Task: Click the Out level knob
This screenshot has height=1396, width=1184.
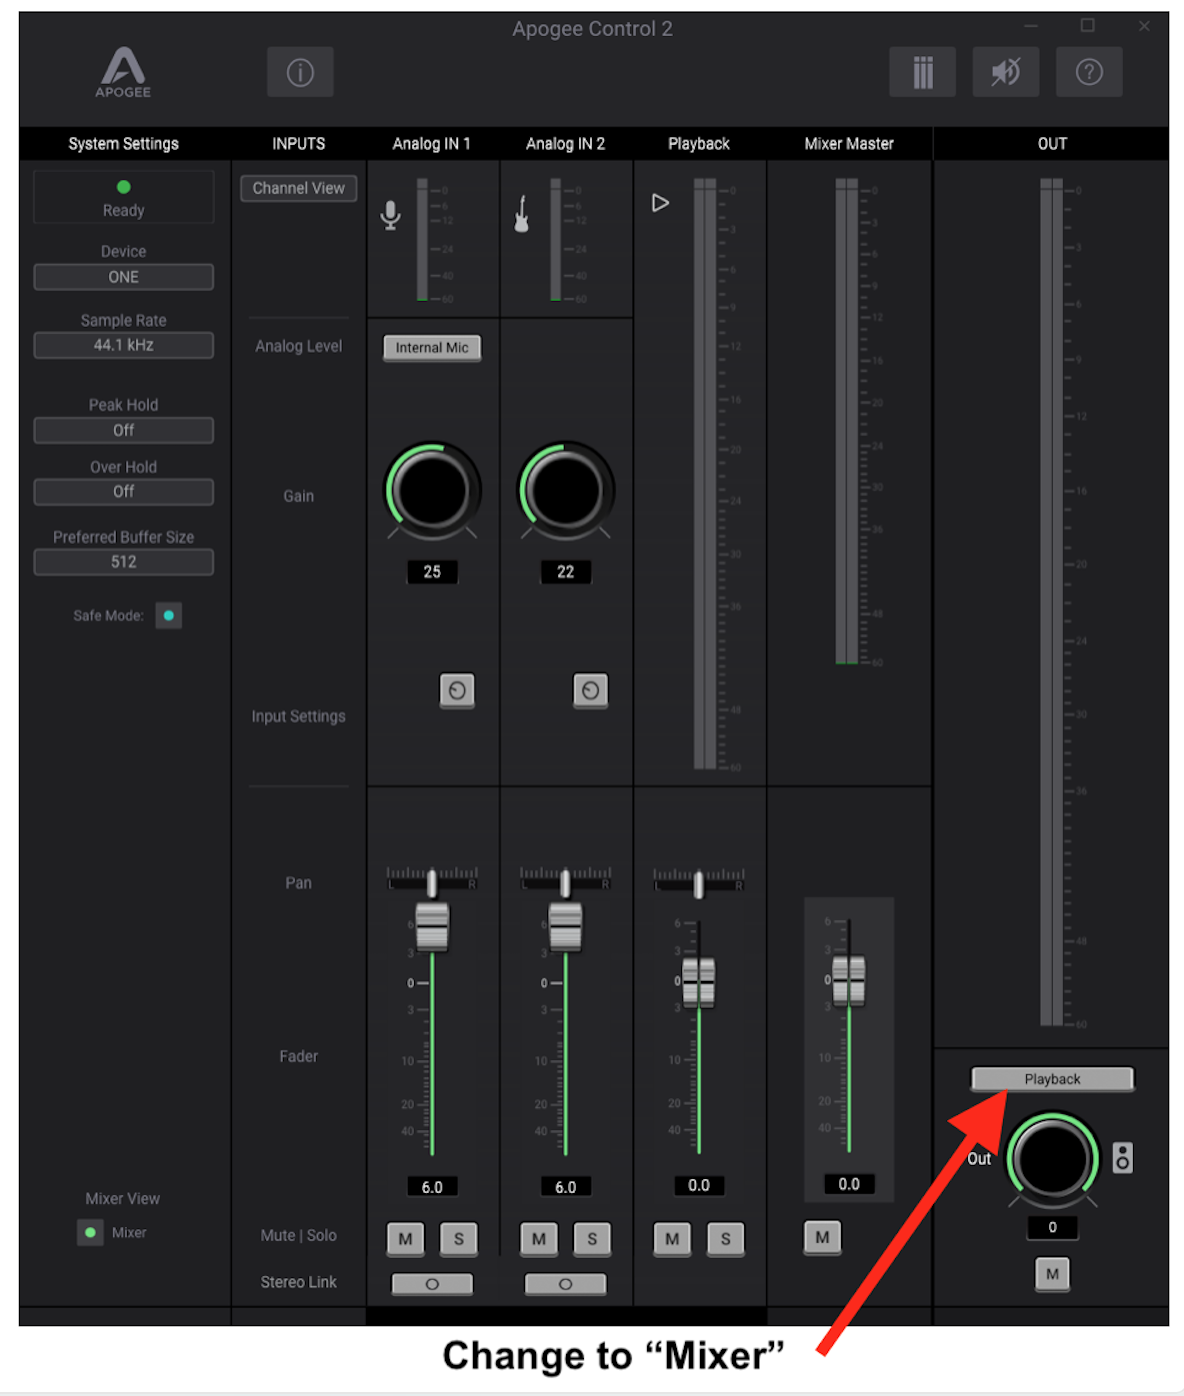Action: pyautogui.click(x=1052, y=1158)
